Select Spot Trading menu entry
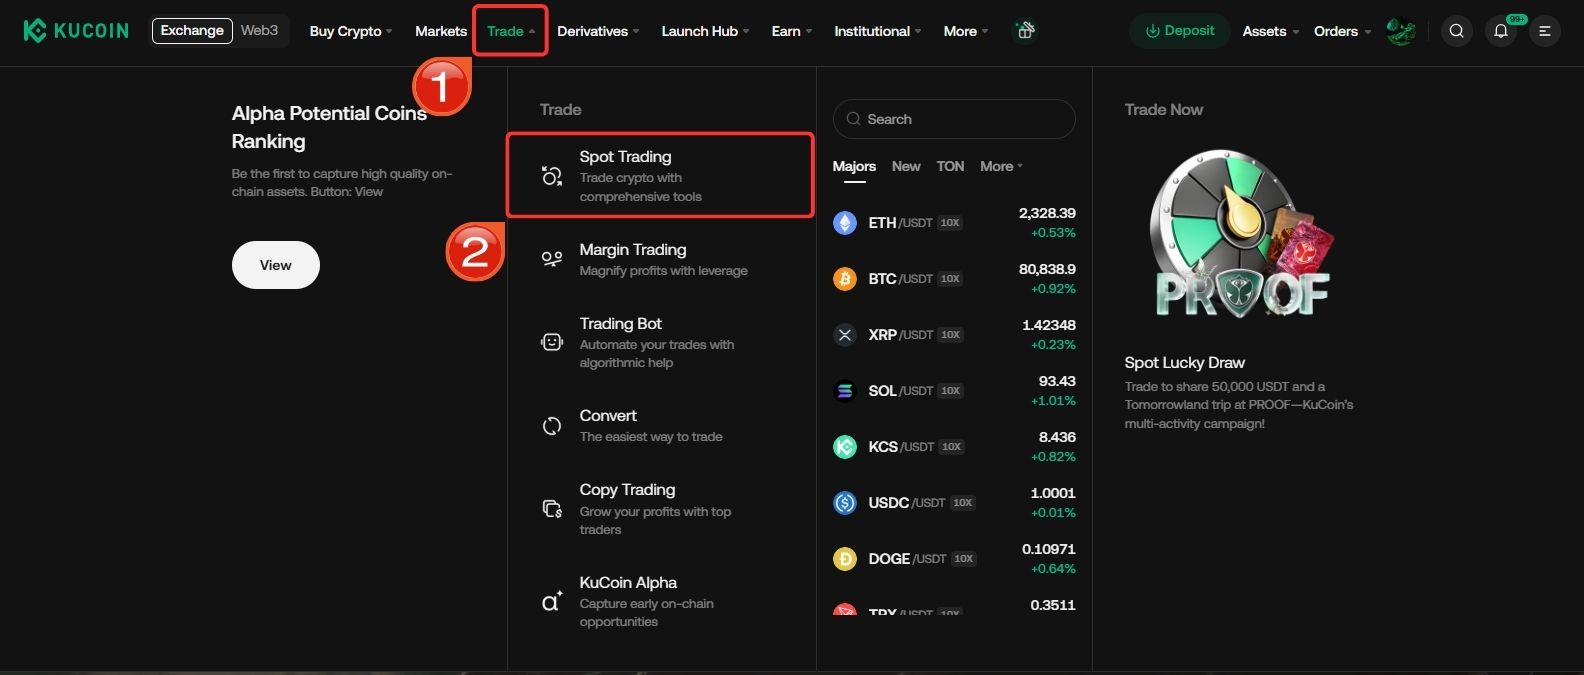The image size is (1584, 675). (x=660, y=175)
